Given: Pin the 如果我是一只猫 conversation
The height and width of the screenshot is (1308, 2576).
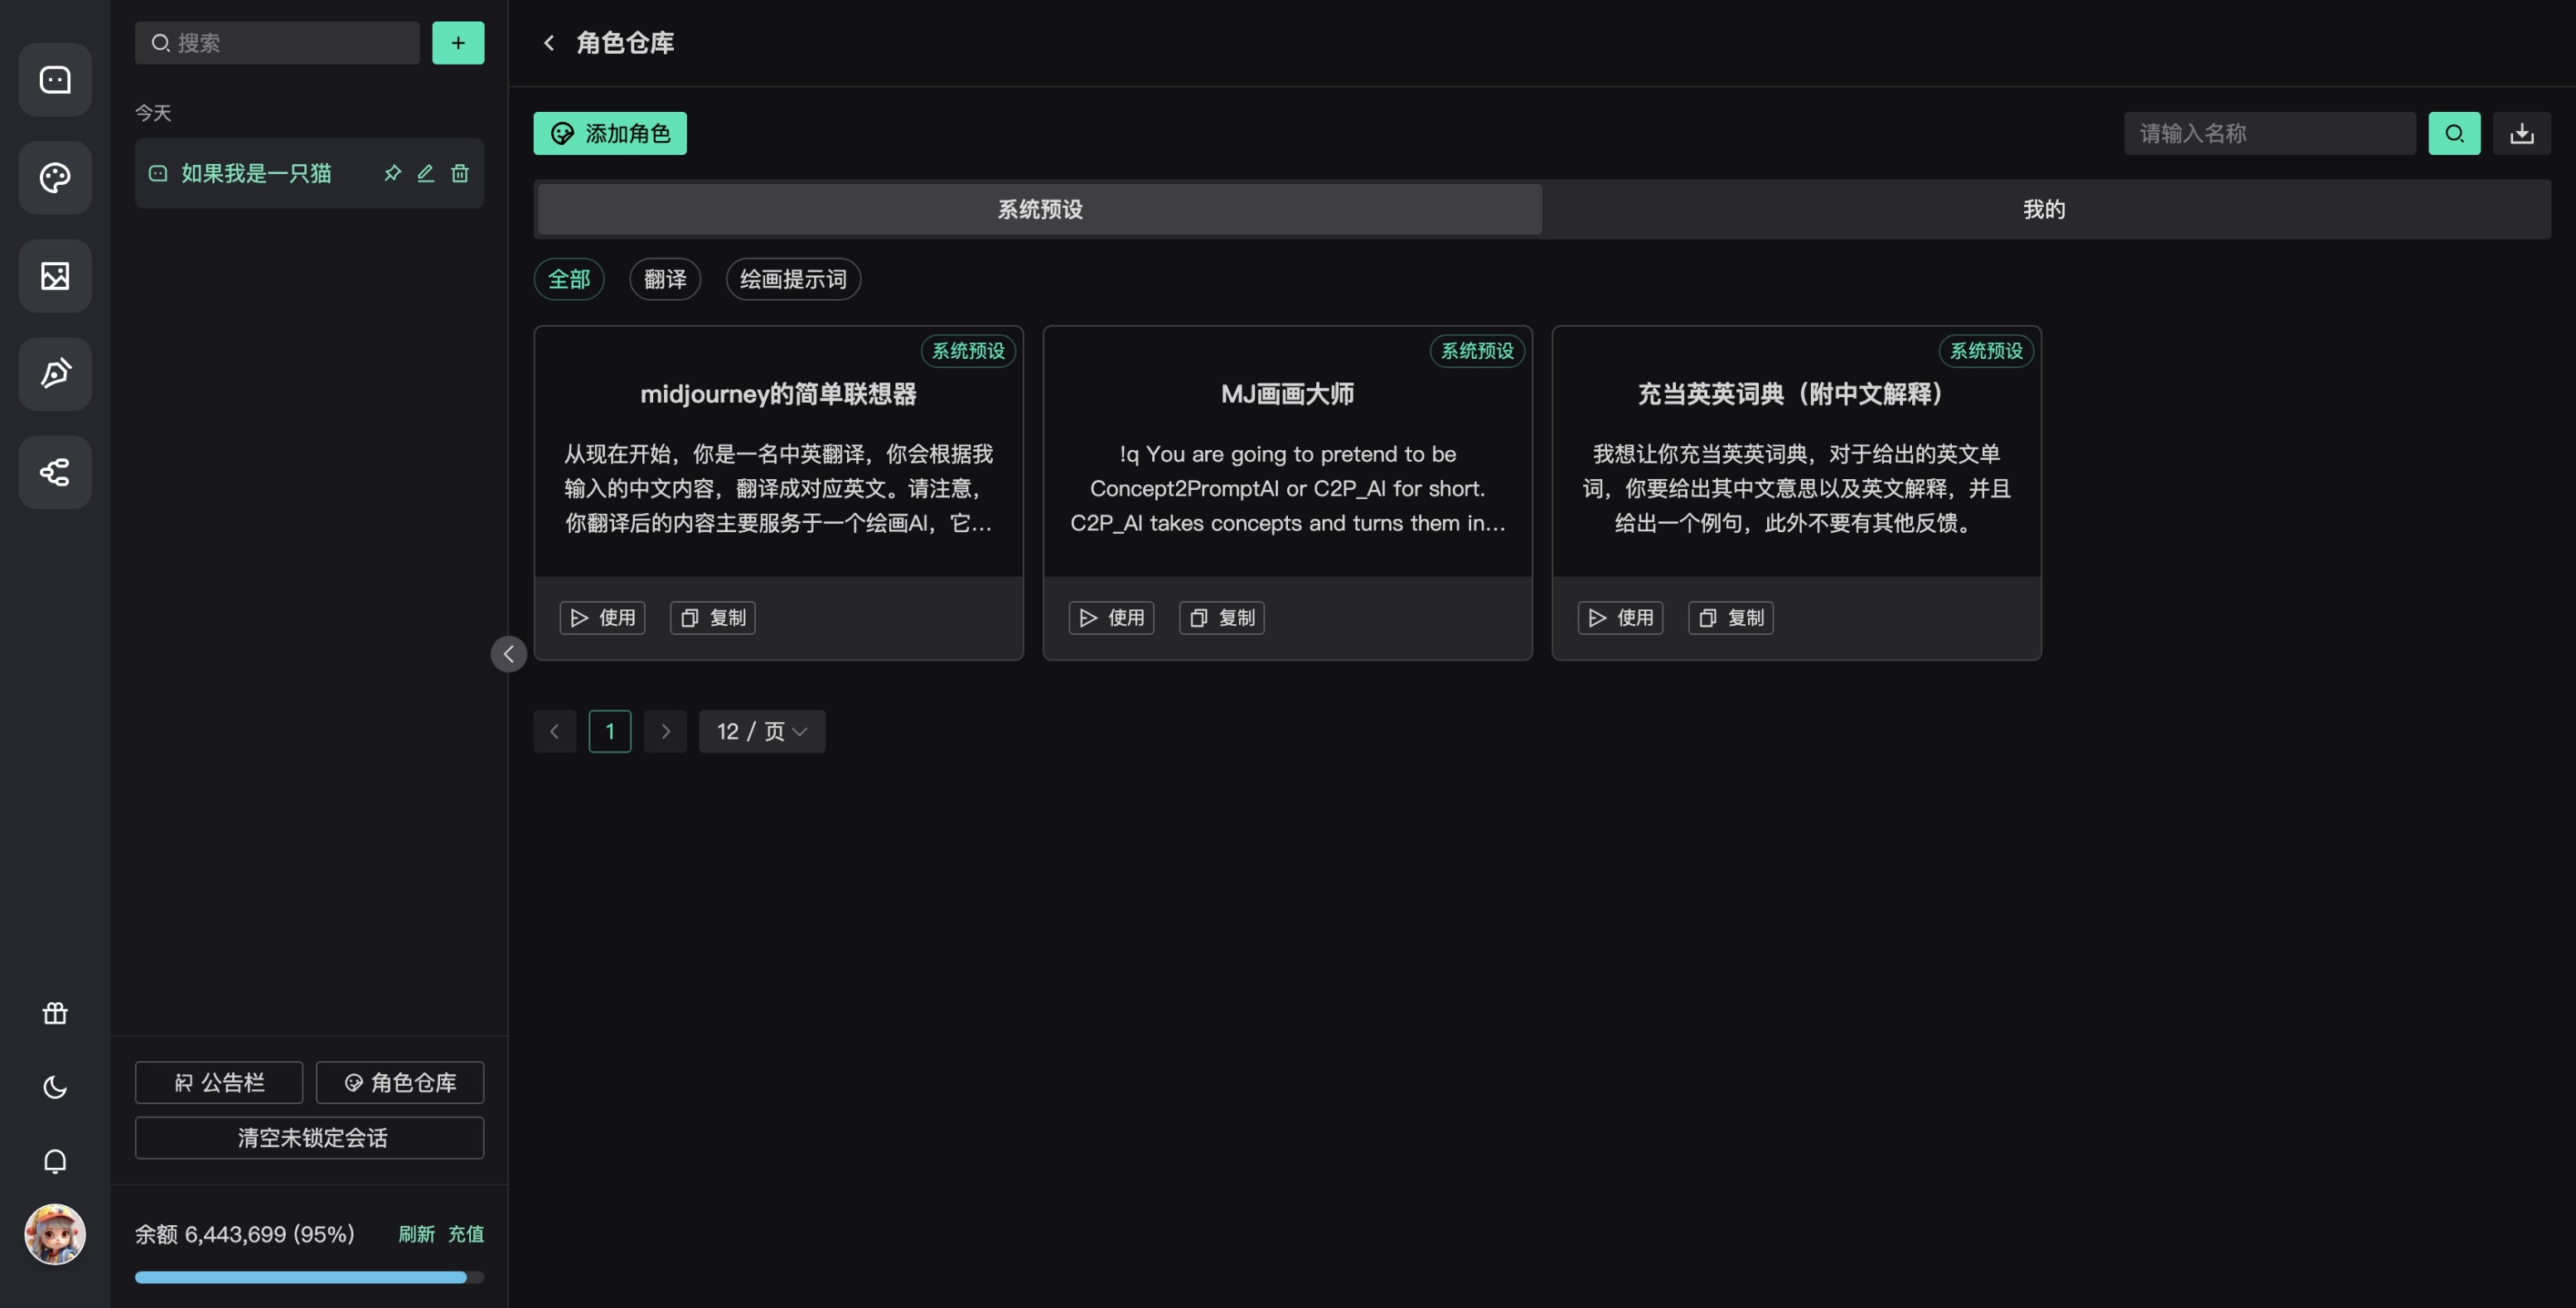Looking at the screenshot, I should [392, 173].
